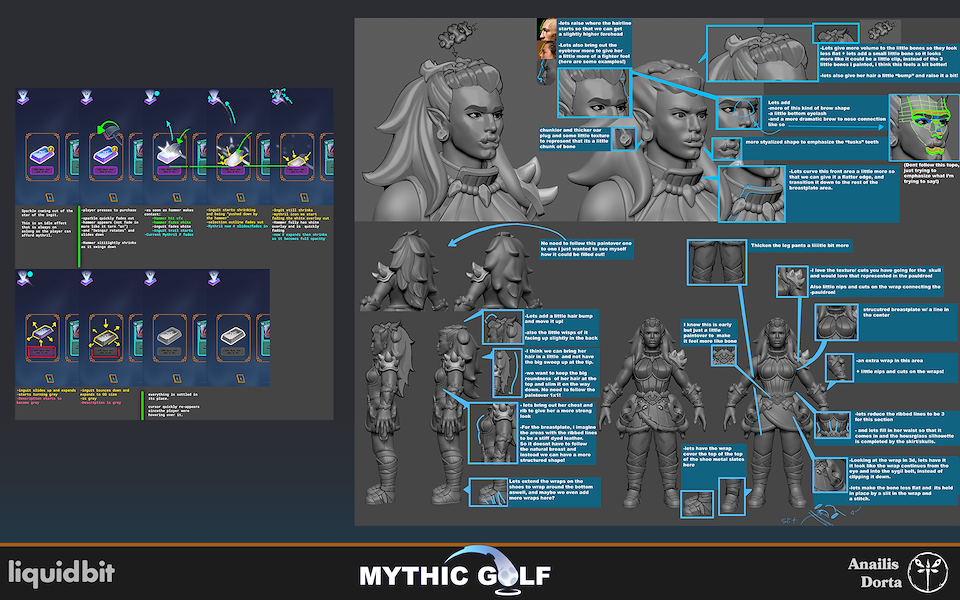Open the green wireframe face topology reference
960x600 pixels.
923,128
